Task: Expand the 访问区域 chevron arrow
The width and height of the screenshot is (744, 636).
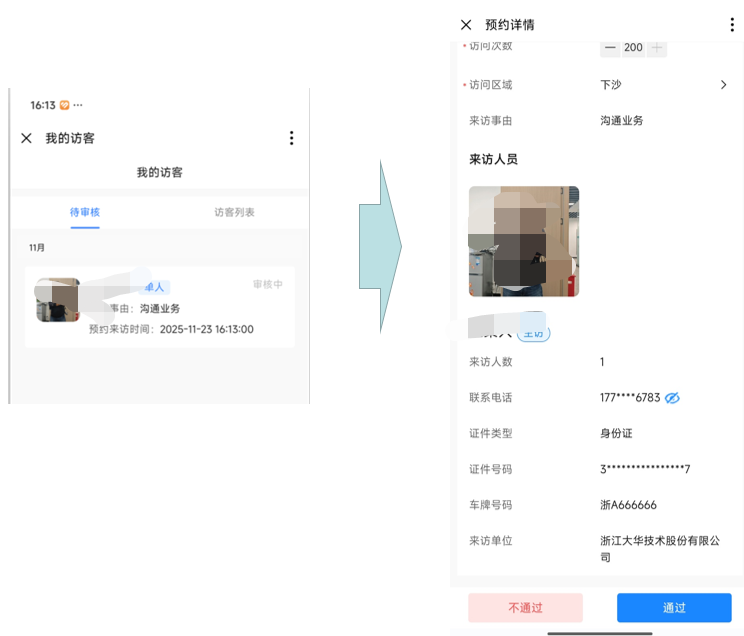Action: click(x=724, y=85)
